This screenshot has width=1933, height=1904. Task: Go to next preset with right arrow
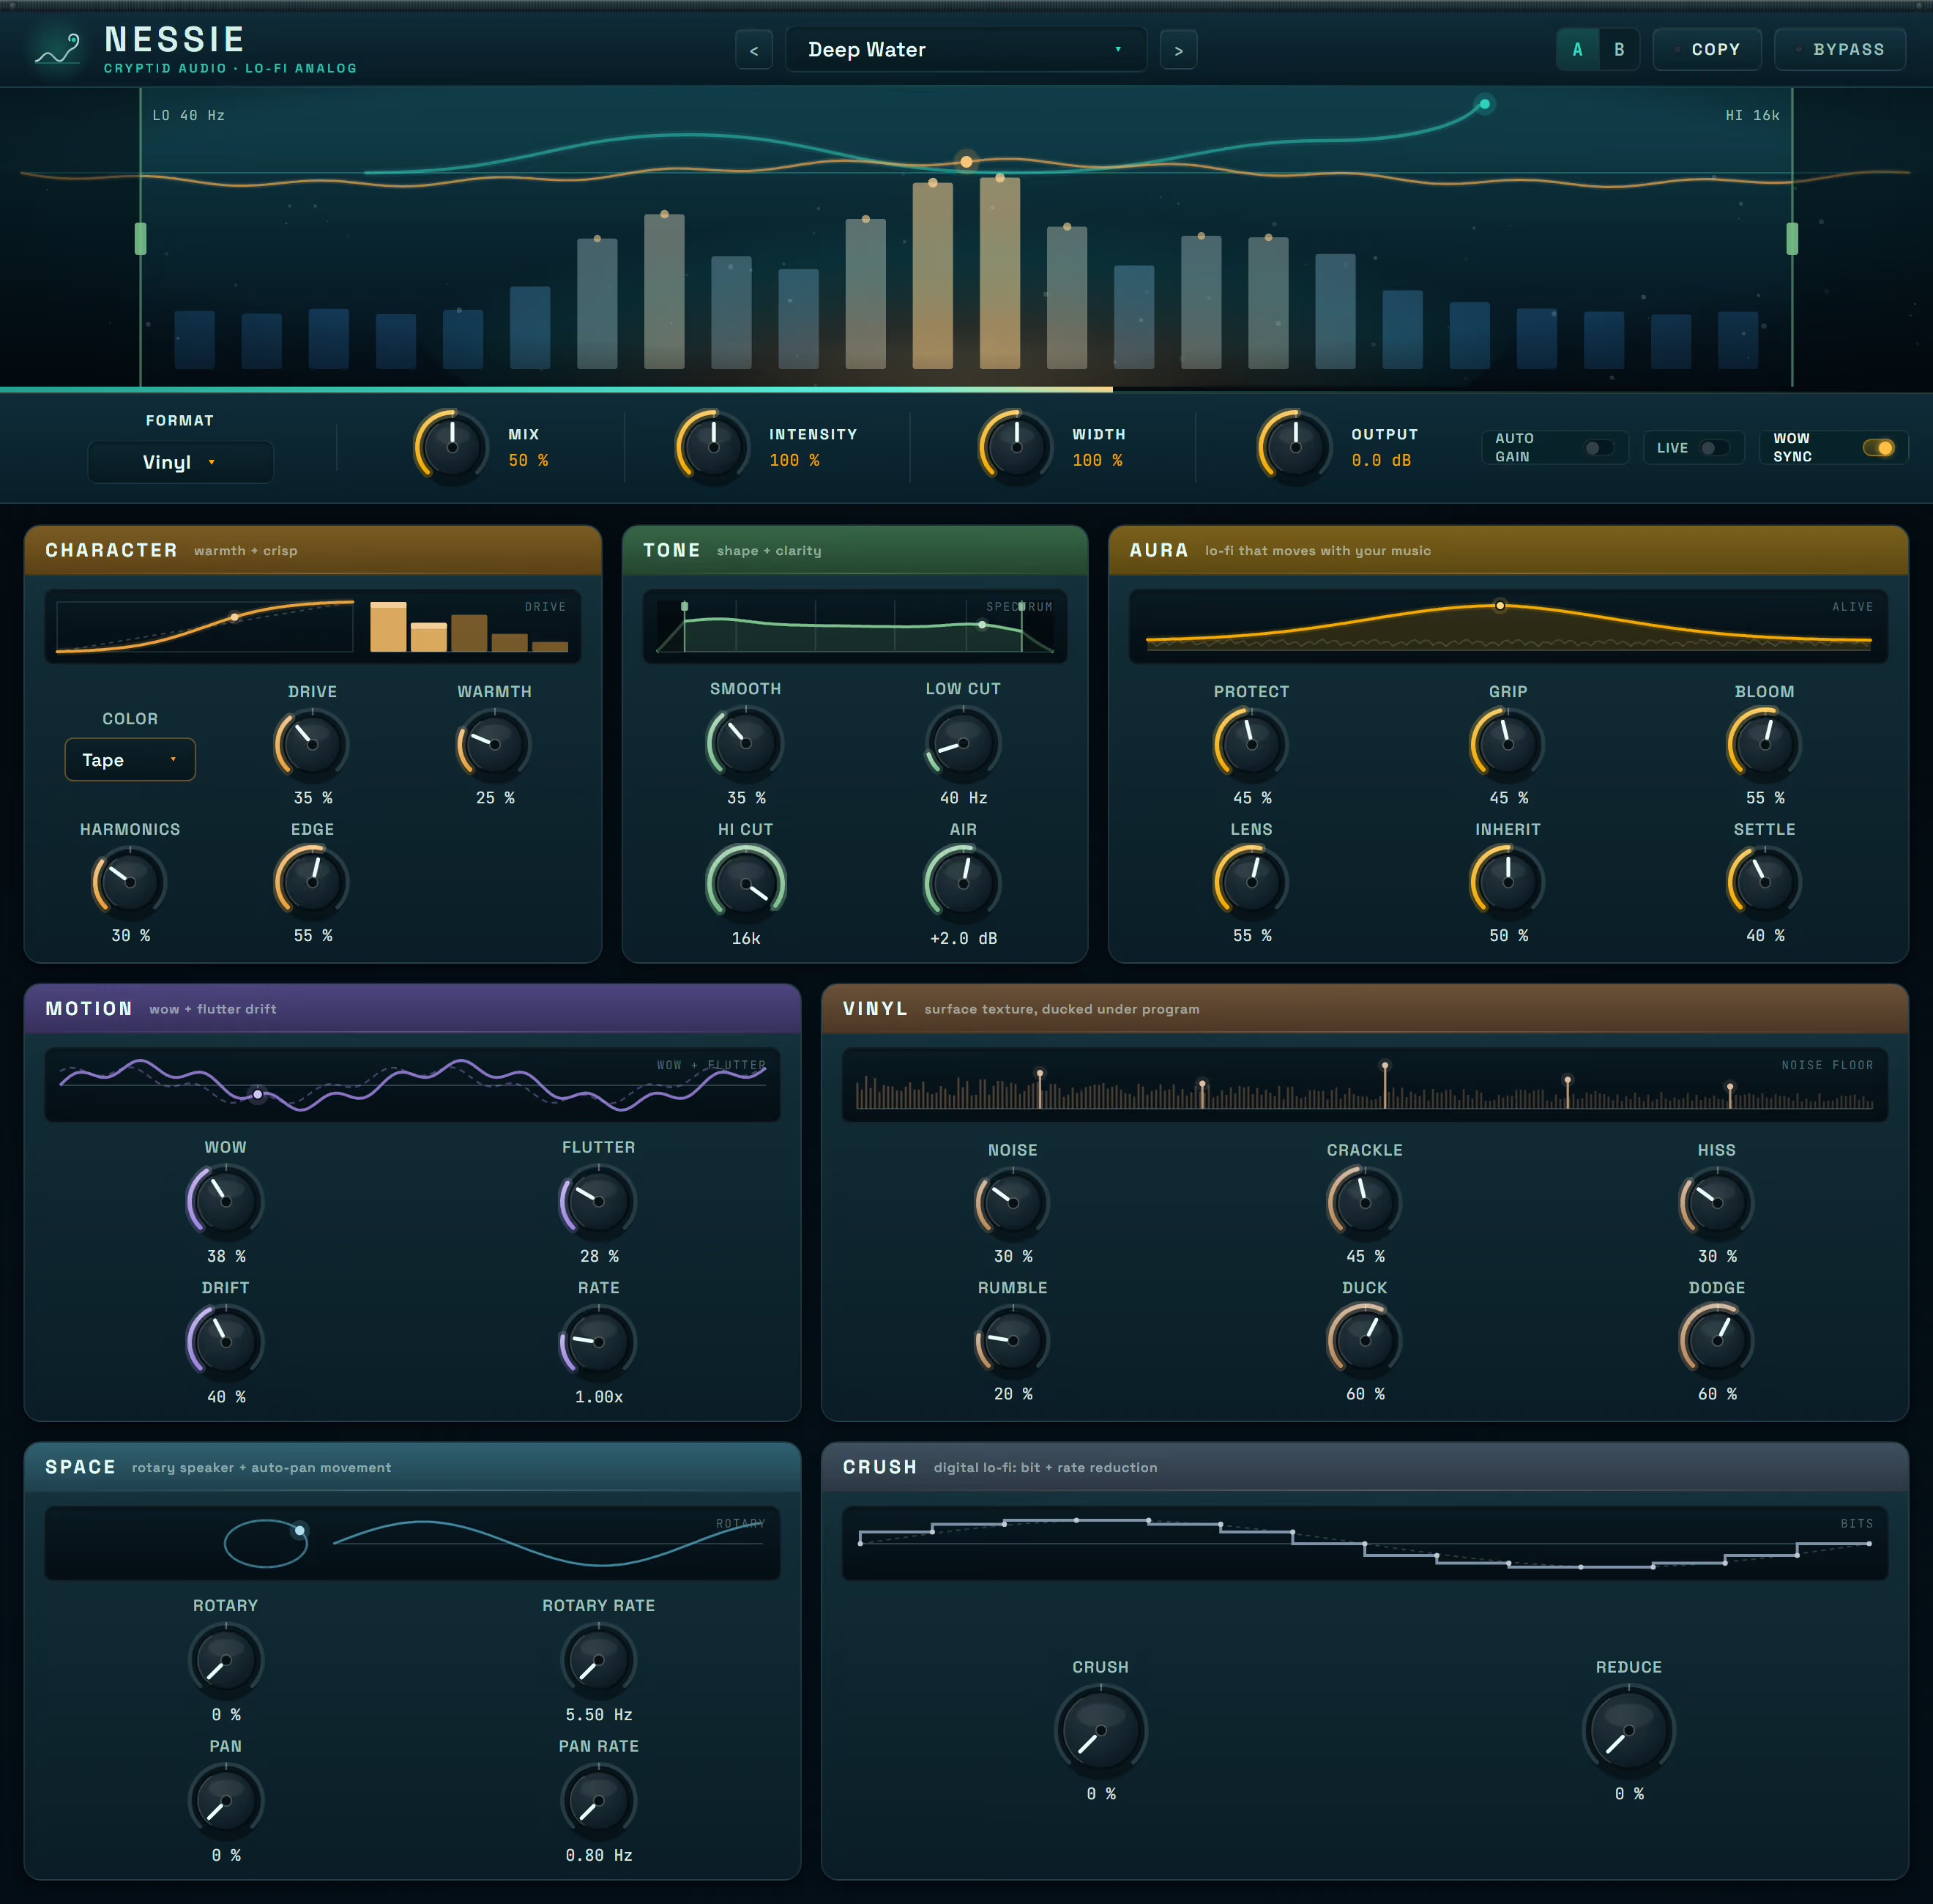1178,50
